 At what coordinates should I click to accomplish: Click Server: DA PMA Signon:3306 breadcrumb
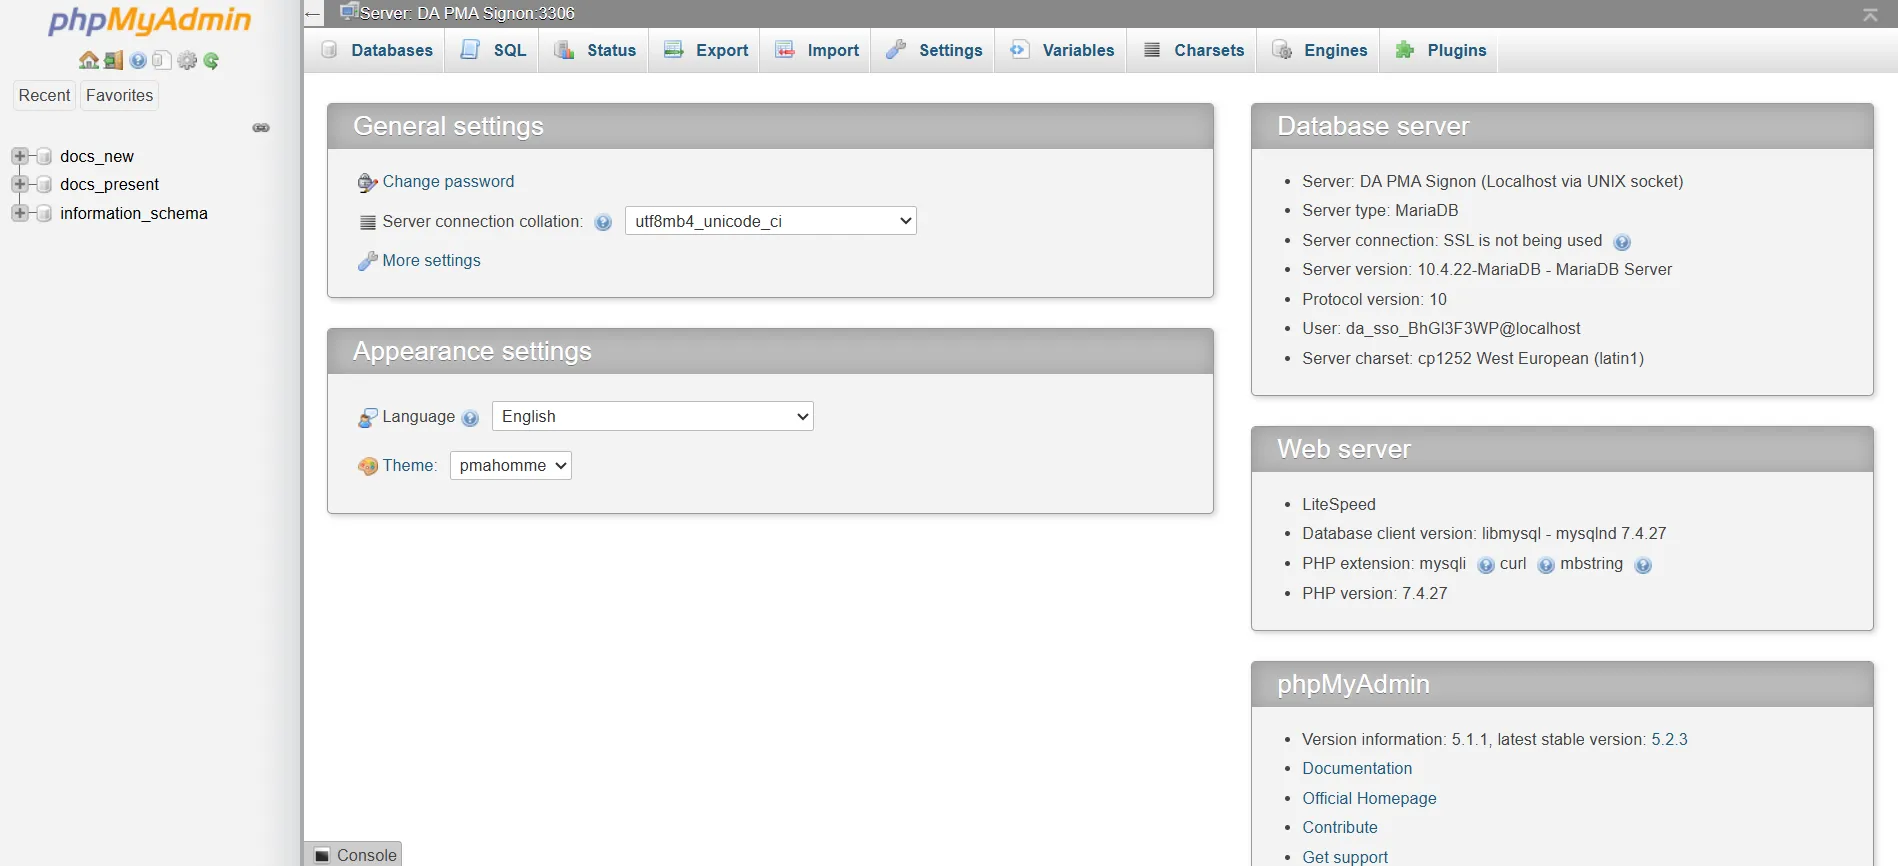pos(467,13)
